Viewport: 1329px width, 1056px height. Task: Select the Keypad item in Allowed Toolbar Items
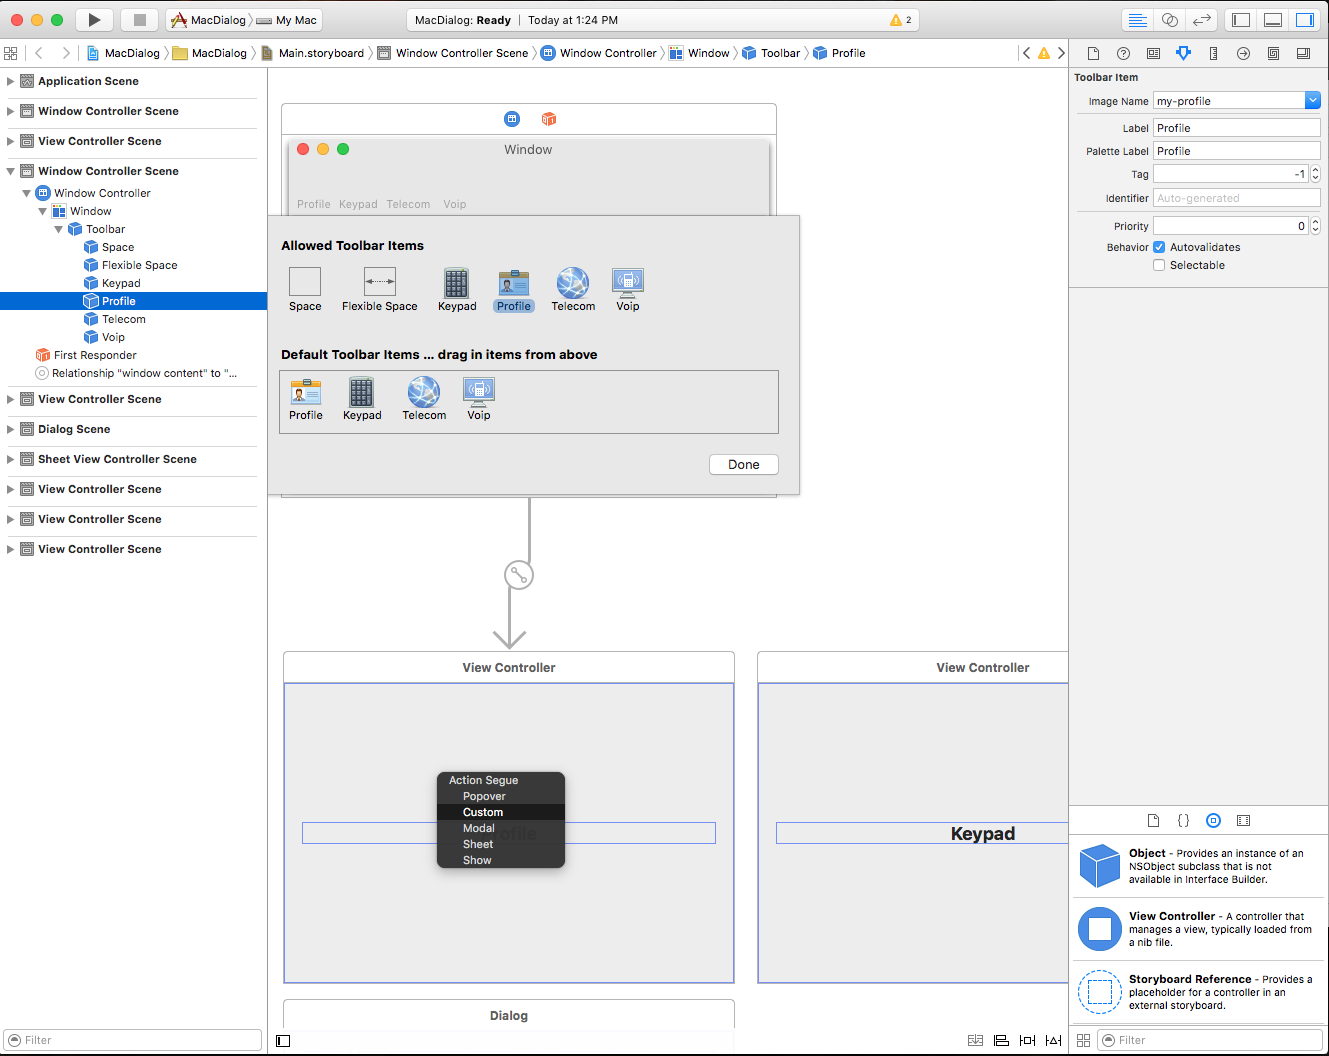click(x=457, y=289)
